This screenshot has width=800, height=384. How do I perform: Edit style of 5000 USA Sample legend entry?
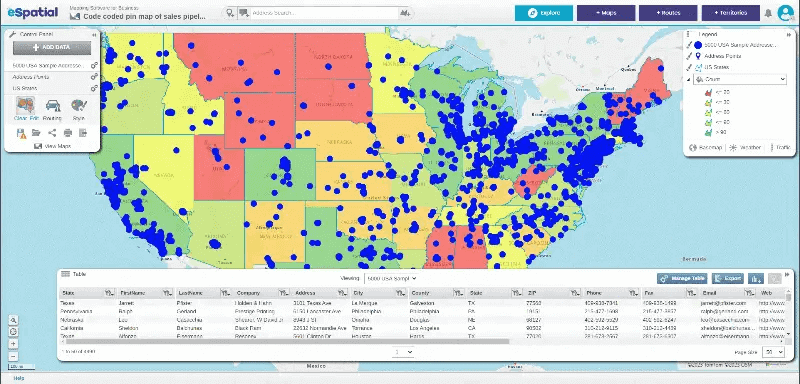(x=688, y=45)
